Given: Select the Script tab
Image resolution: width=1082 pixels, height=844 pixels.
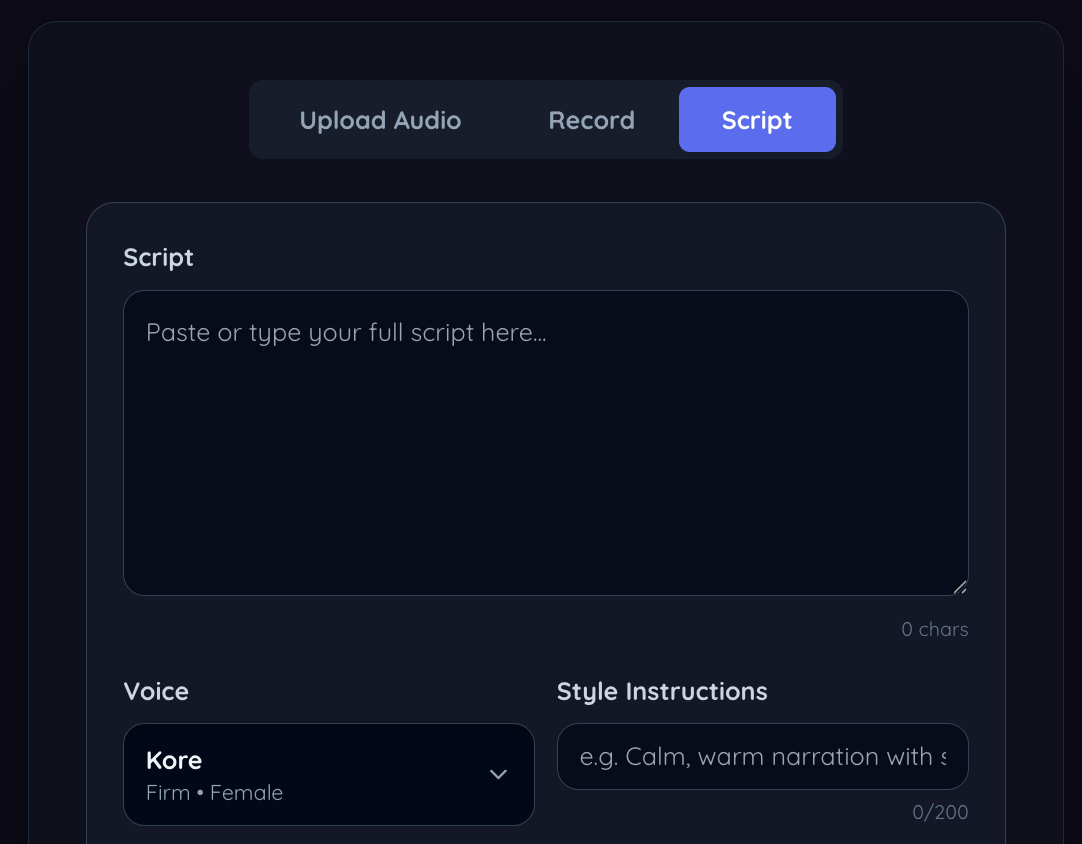Looking at the screenshot, I should pyautogui.click(x=757, y=120).
